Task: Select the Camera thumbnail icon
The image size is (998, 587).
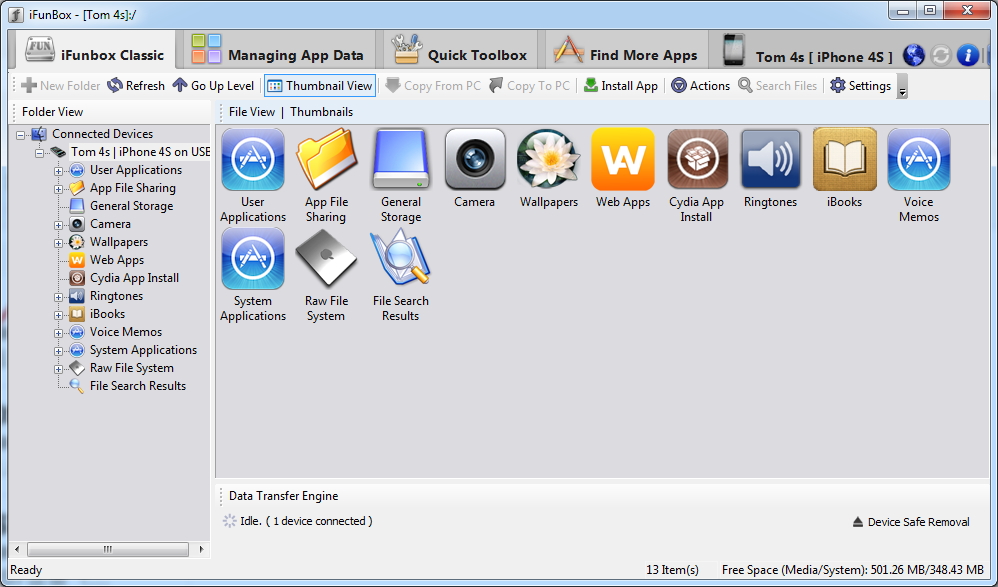Action: [475, 160]
